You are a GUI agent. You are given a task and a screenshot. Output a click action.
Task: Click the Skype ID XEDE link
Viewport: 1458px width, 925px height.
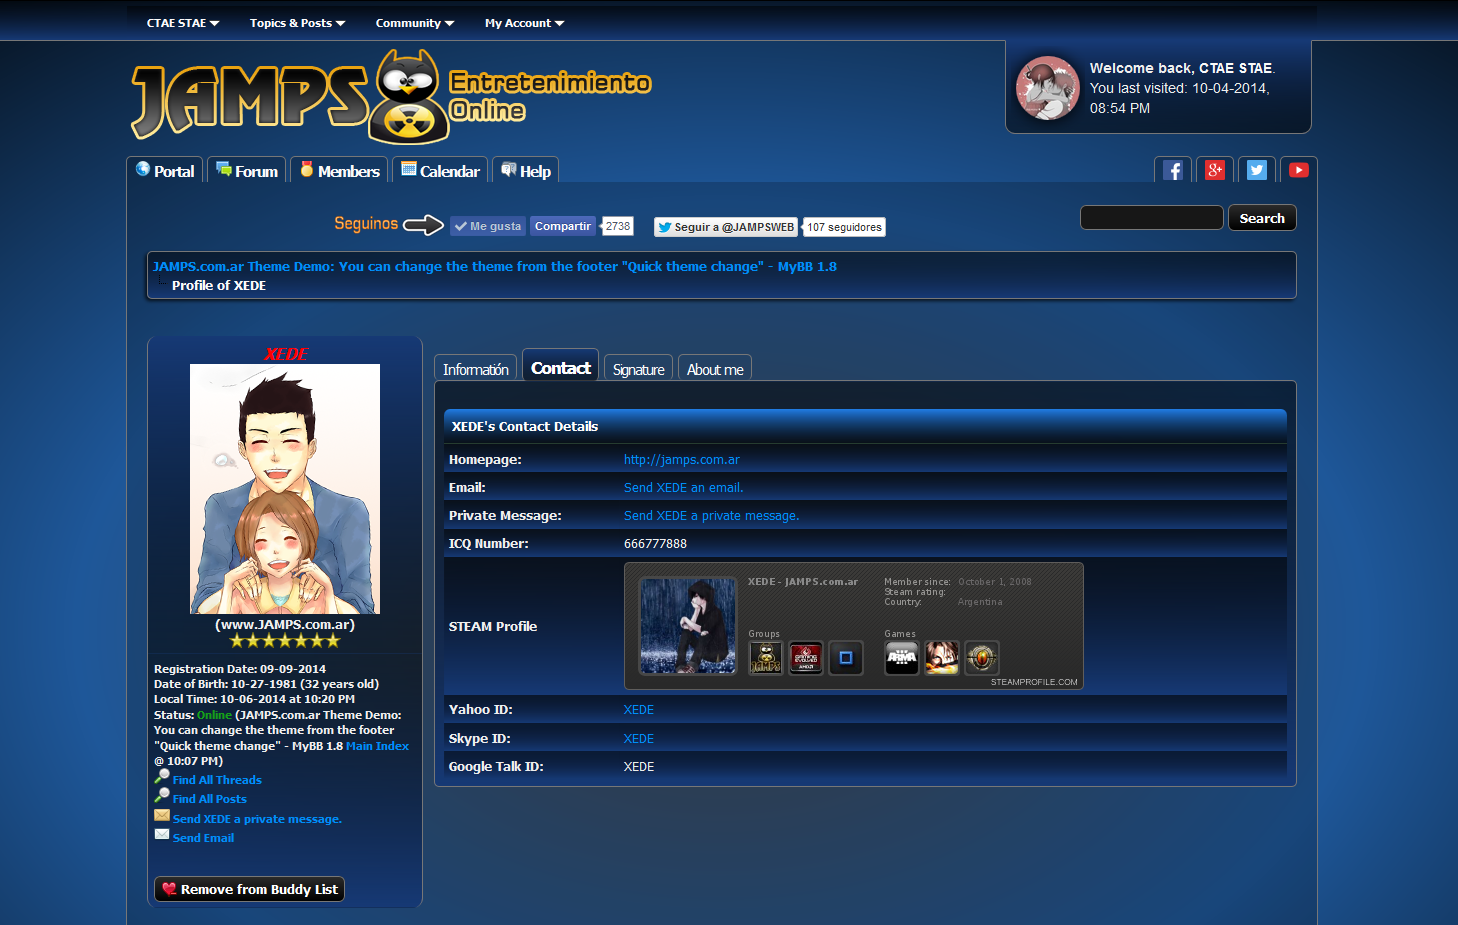[639, 739]
